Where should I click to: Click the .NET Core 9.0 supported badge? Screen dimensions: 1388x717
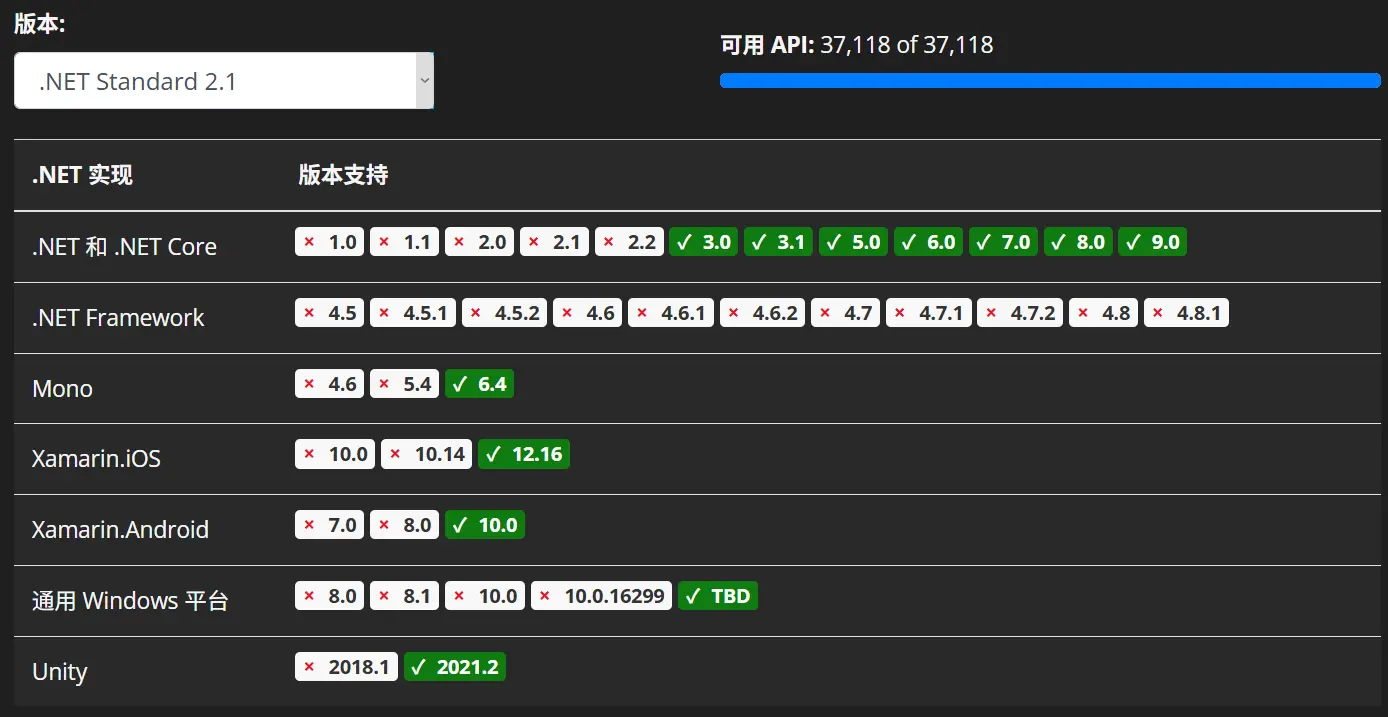[x=1152, y=242]
